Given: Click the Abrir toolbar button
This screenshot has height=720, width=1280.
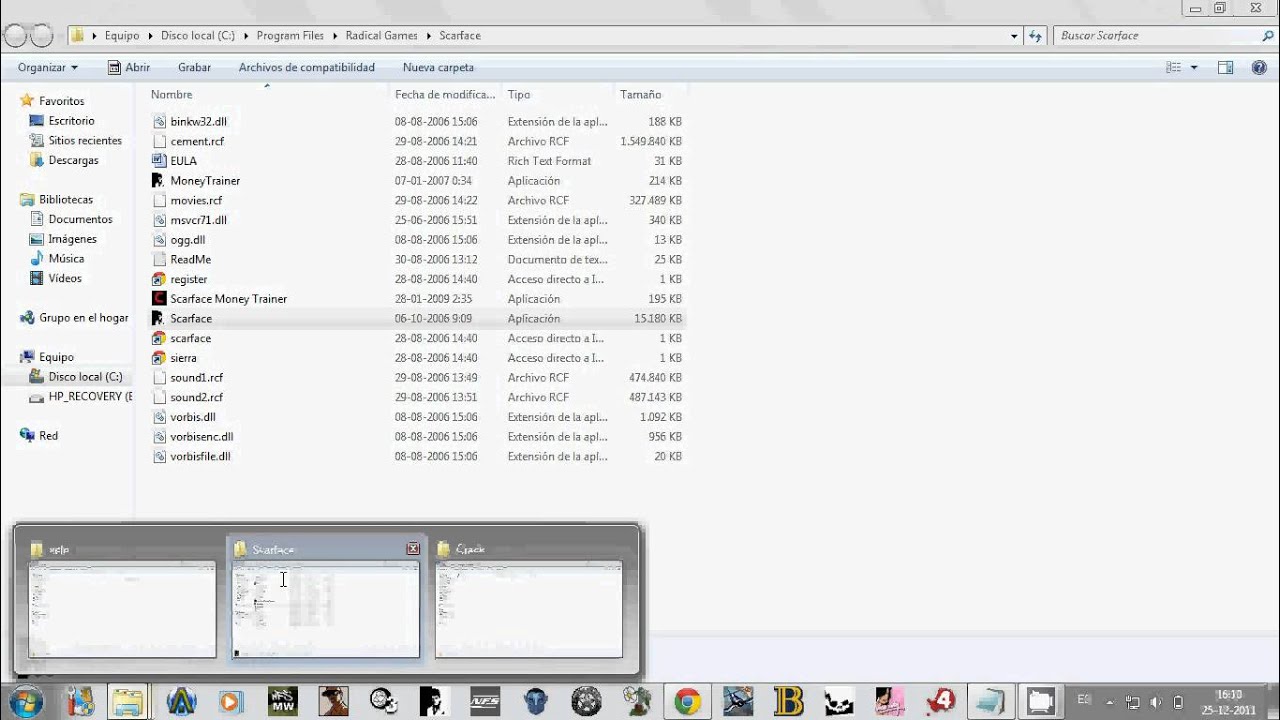Looking at the screenshot, I should 129,67.
